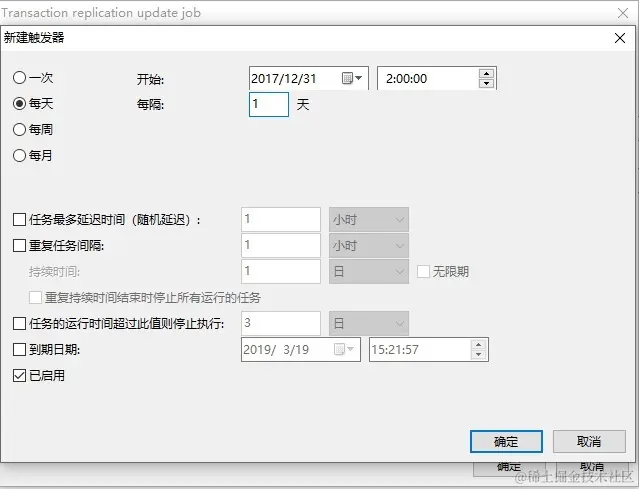The height and width of the screenshot is (489, 639).
Task: Click the start date field 2017/12/31
Action: [309, 78]
